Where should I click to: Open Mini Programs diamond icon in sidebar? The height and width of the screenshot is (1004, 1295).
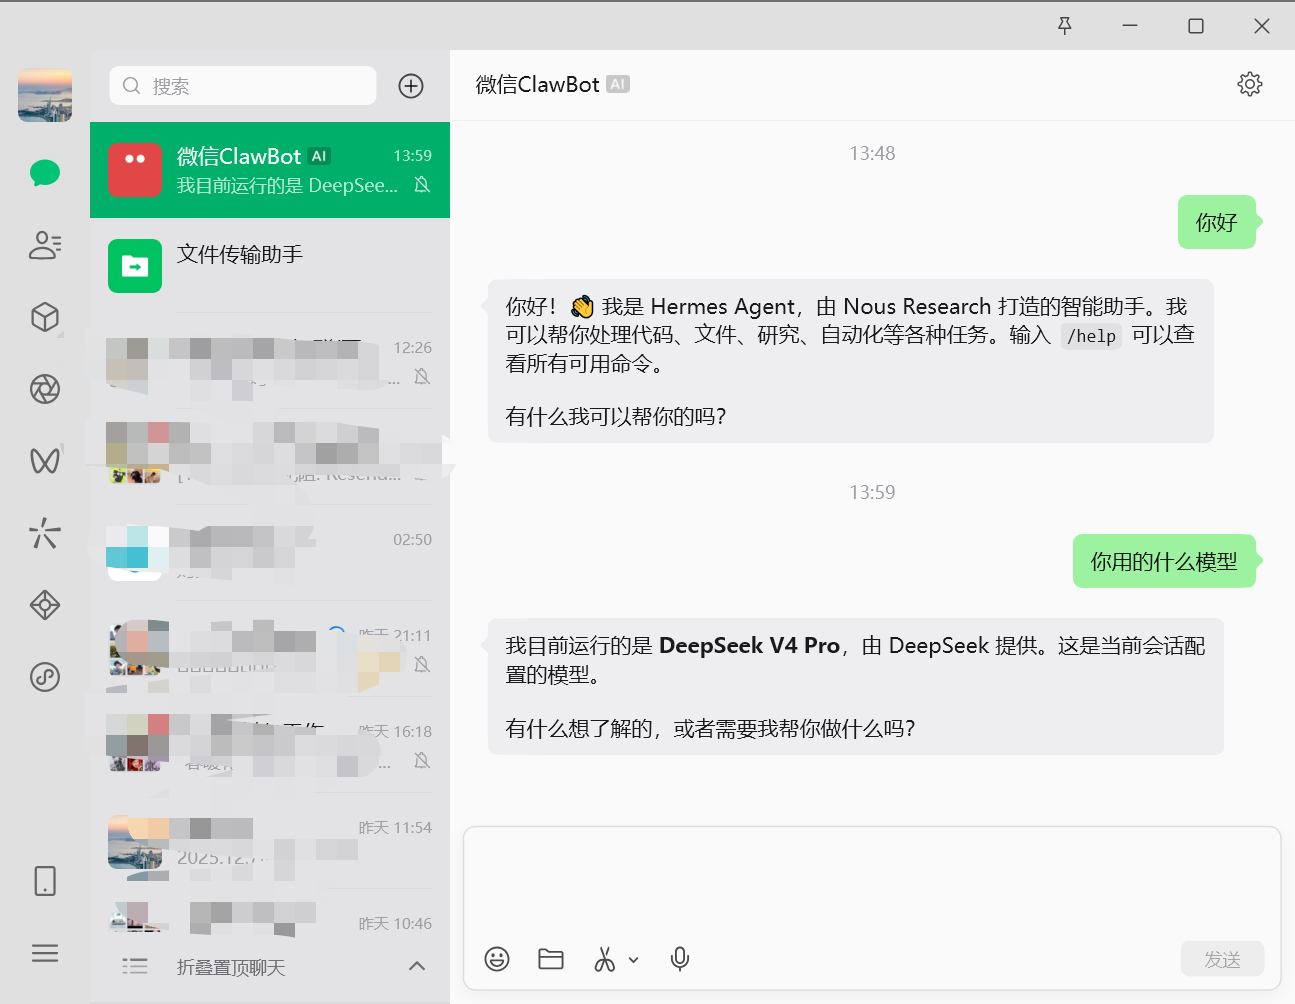click(45, 605)
